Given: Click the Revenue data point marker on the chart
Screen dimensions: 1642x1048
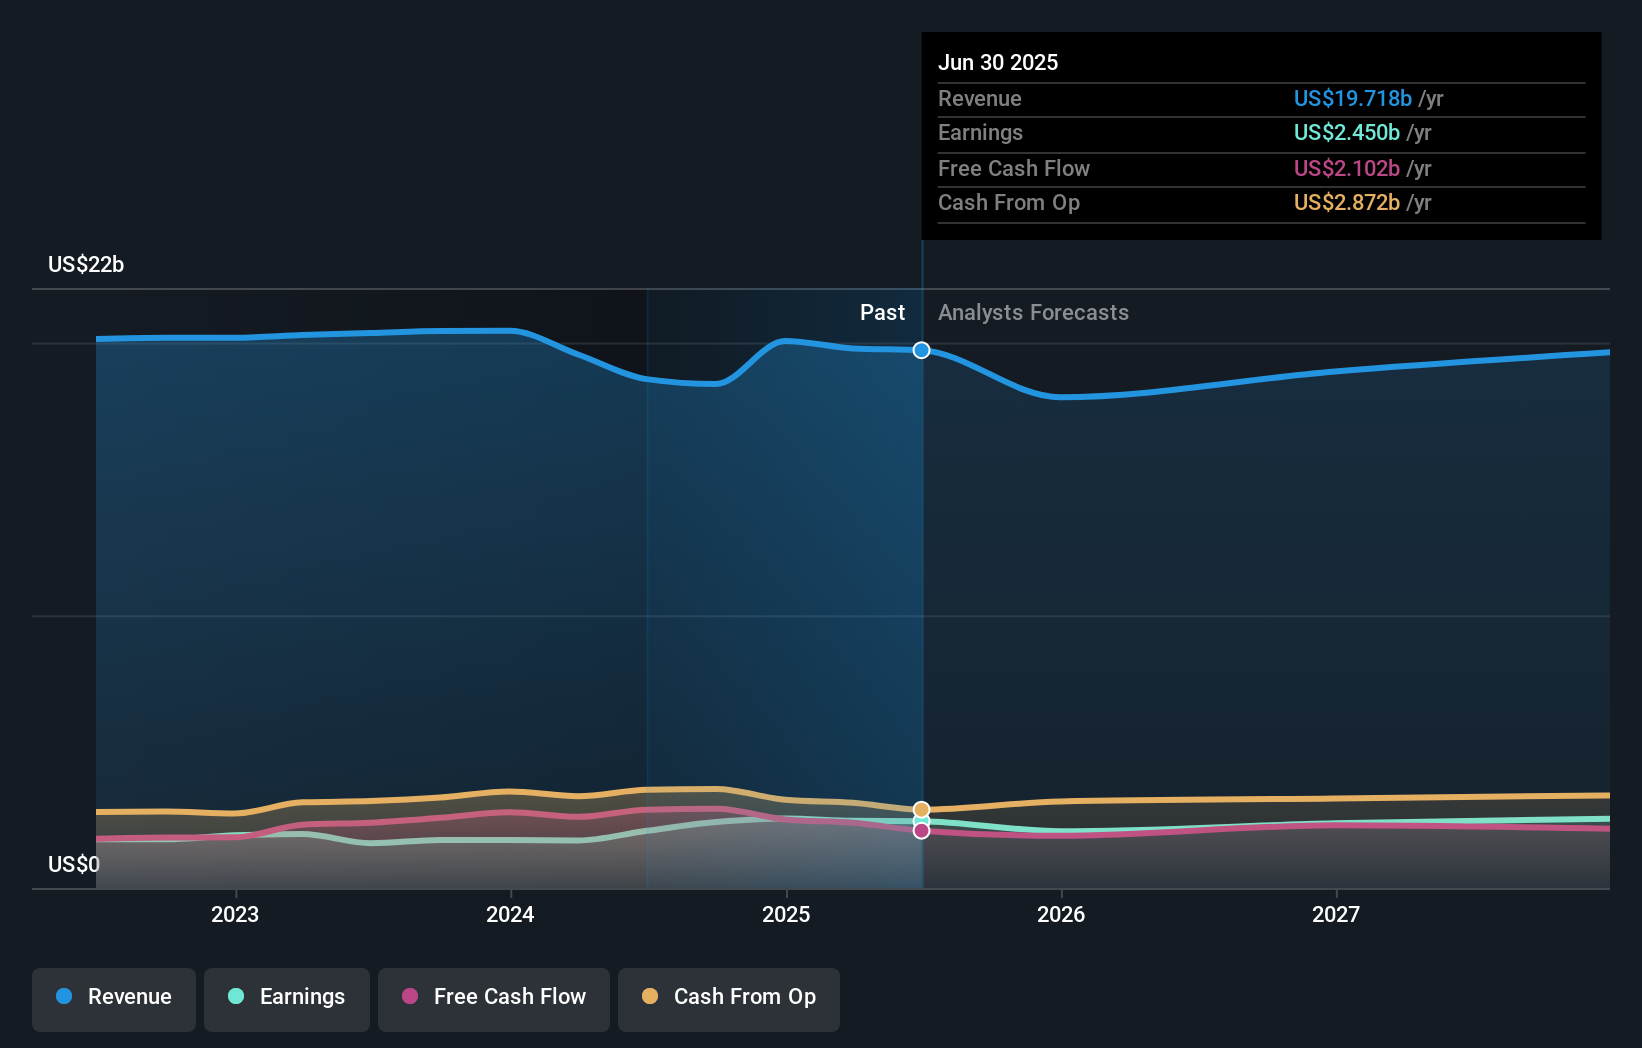Looking at the screenshot, I should coord(921,350).
